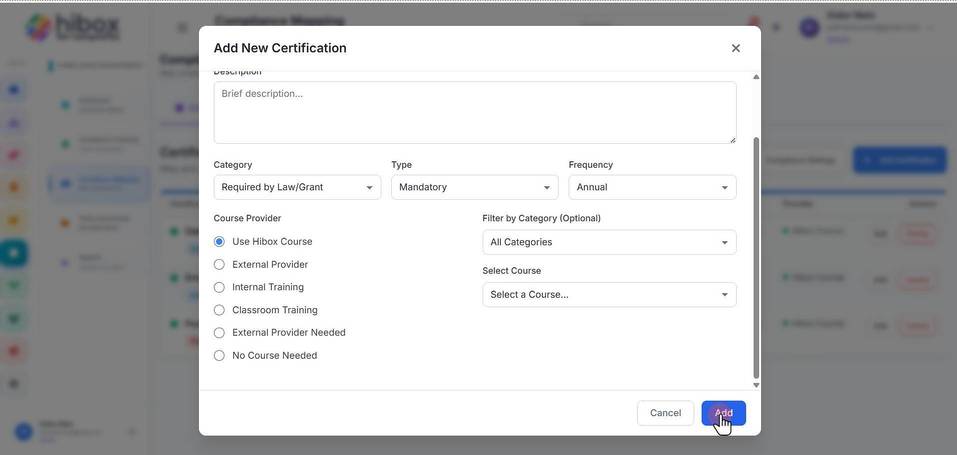Screen dimensions: 957x455
Task: Open the Select a Course dropdown
Action: (x=609, y=295)
